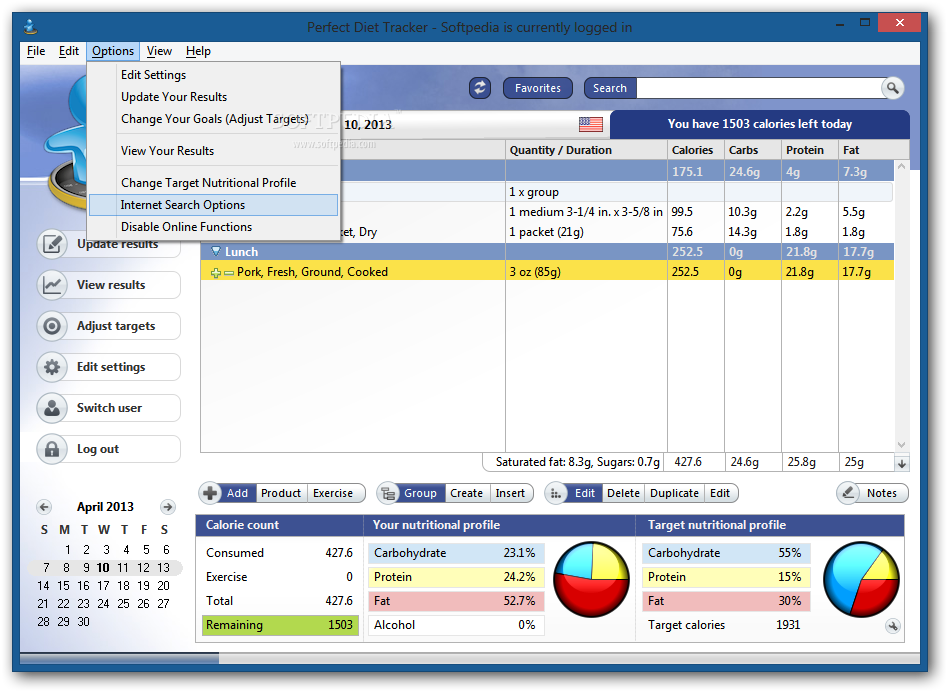Click the down arrow beside totals row
This screenshot has width=948, height=692.
tap(901, 464)
